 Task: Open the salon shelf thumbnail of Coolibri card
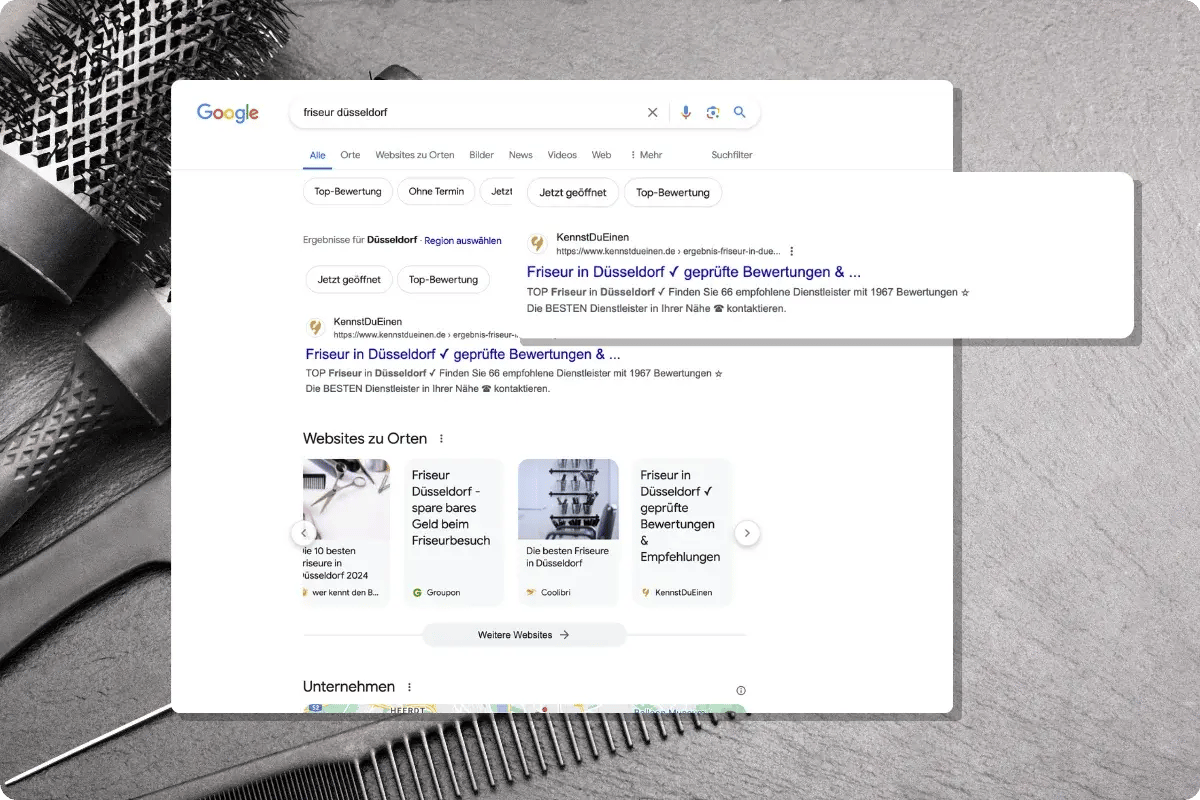(x=568, y=499)
